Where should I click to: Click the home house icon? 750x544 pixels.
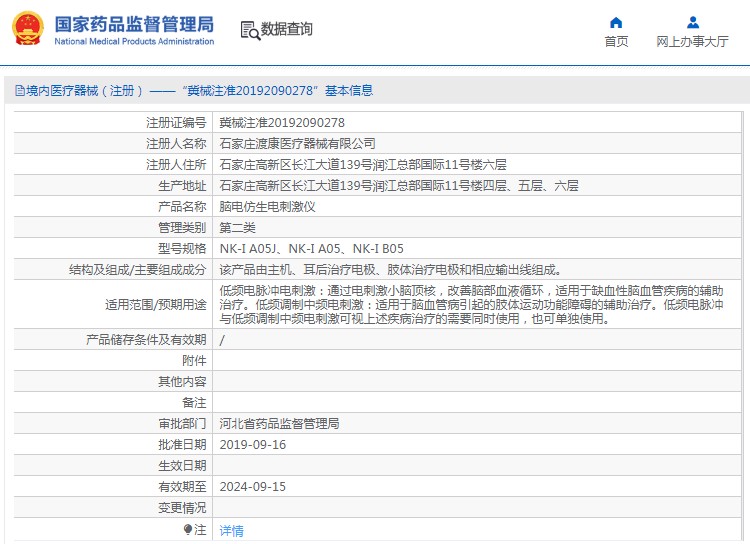[616, 22]
